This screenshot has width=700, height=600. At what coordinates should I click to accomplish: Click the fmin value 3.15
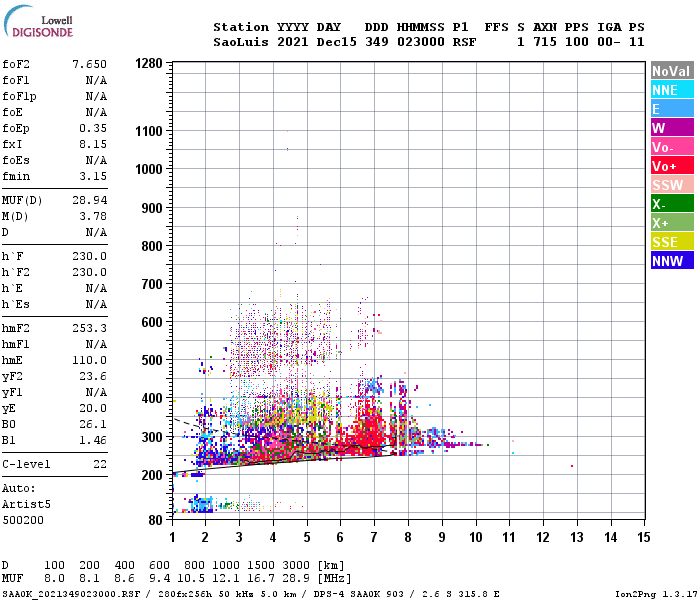click(93, 176)
